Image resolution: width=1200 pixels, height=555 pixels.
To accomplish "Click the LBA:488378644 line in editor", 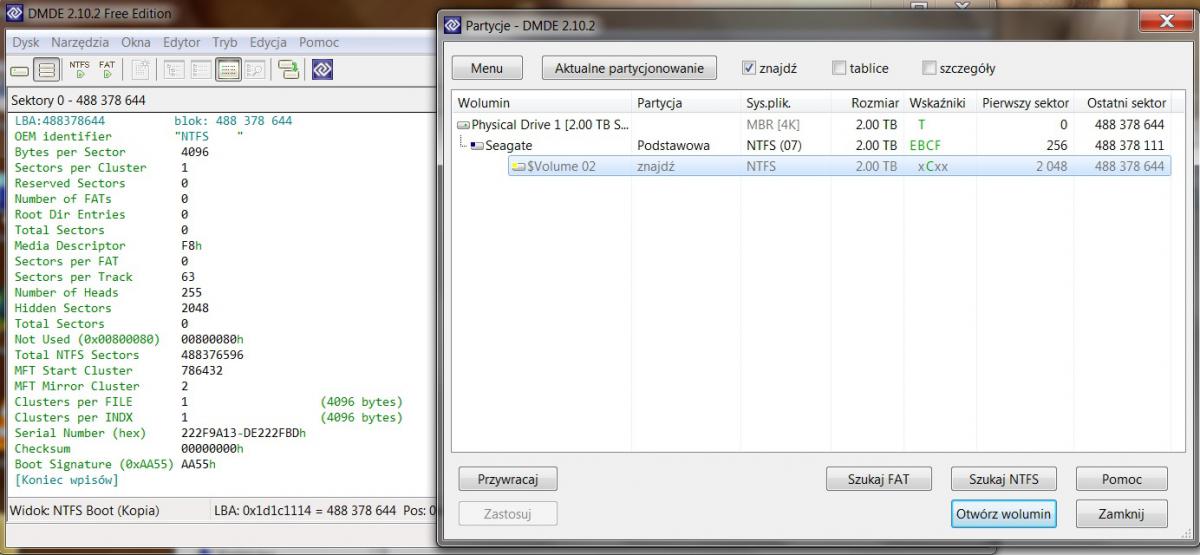I will coord(60,120).
